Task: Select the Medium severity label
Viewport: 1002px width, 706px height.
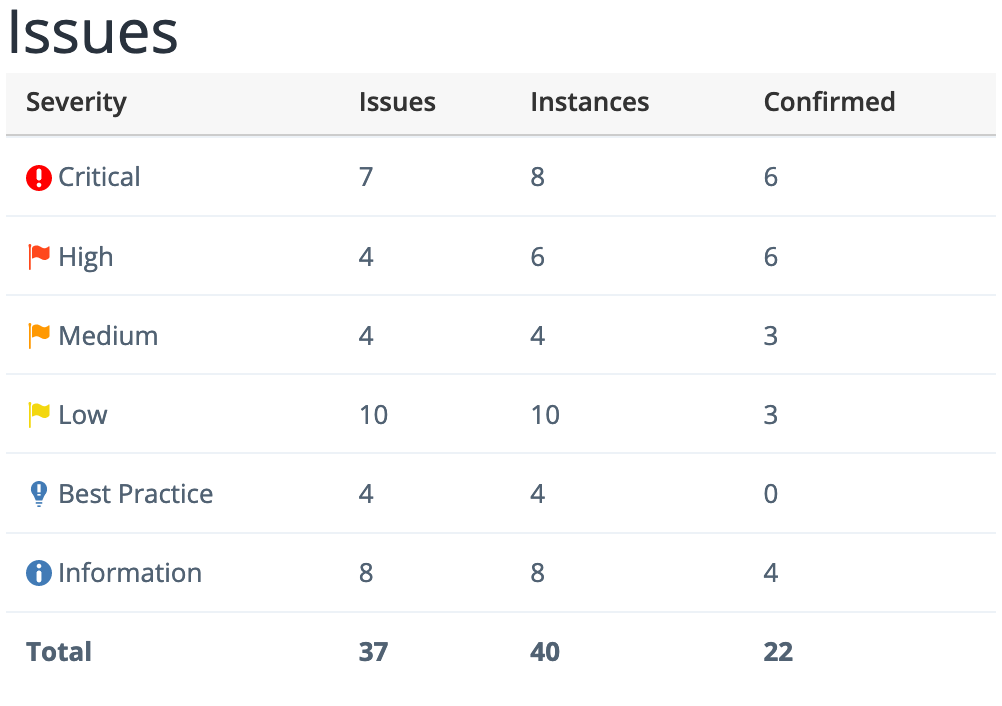Action: [108, 336]
